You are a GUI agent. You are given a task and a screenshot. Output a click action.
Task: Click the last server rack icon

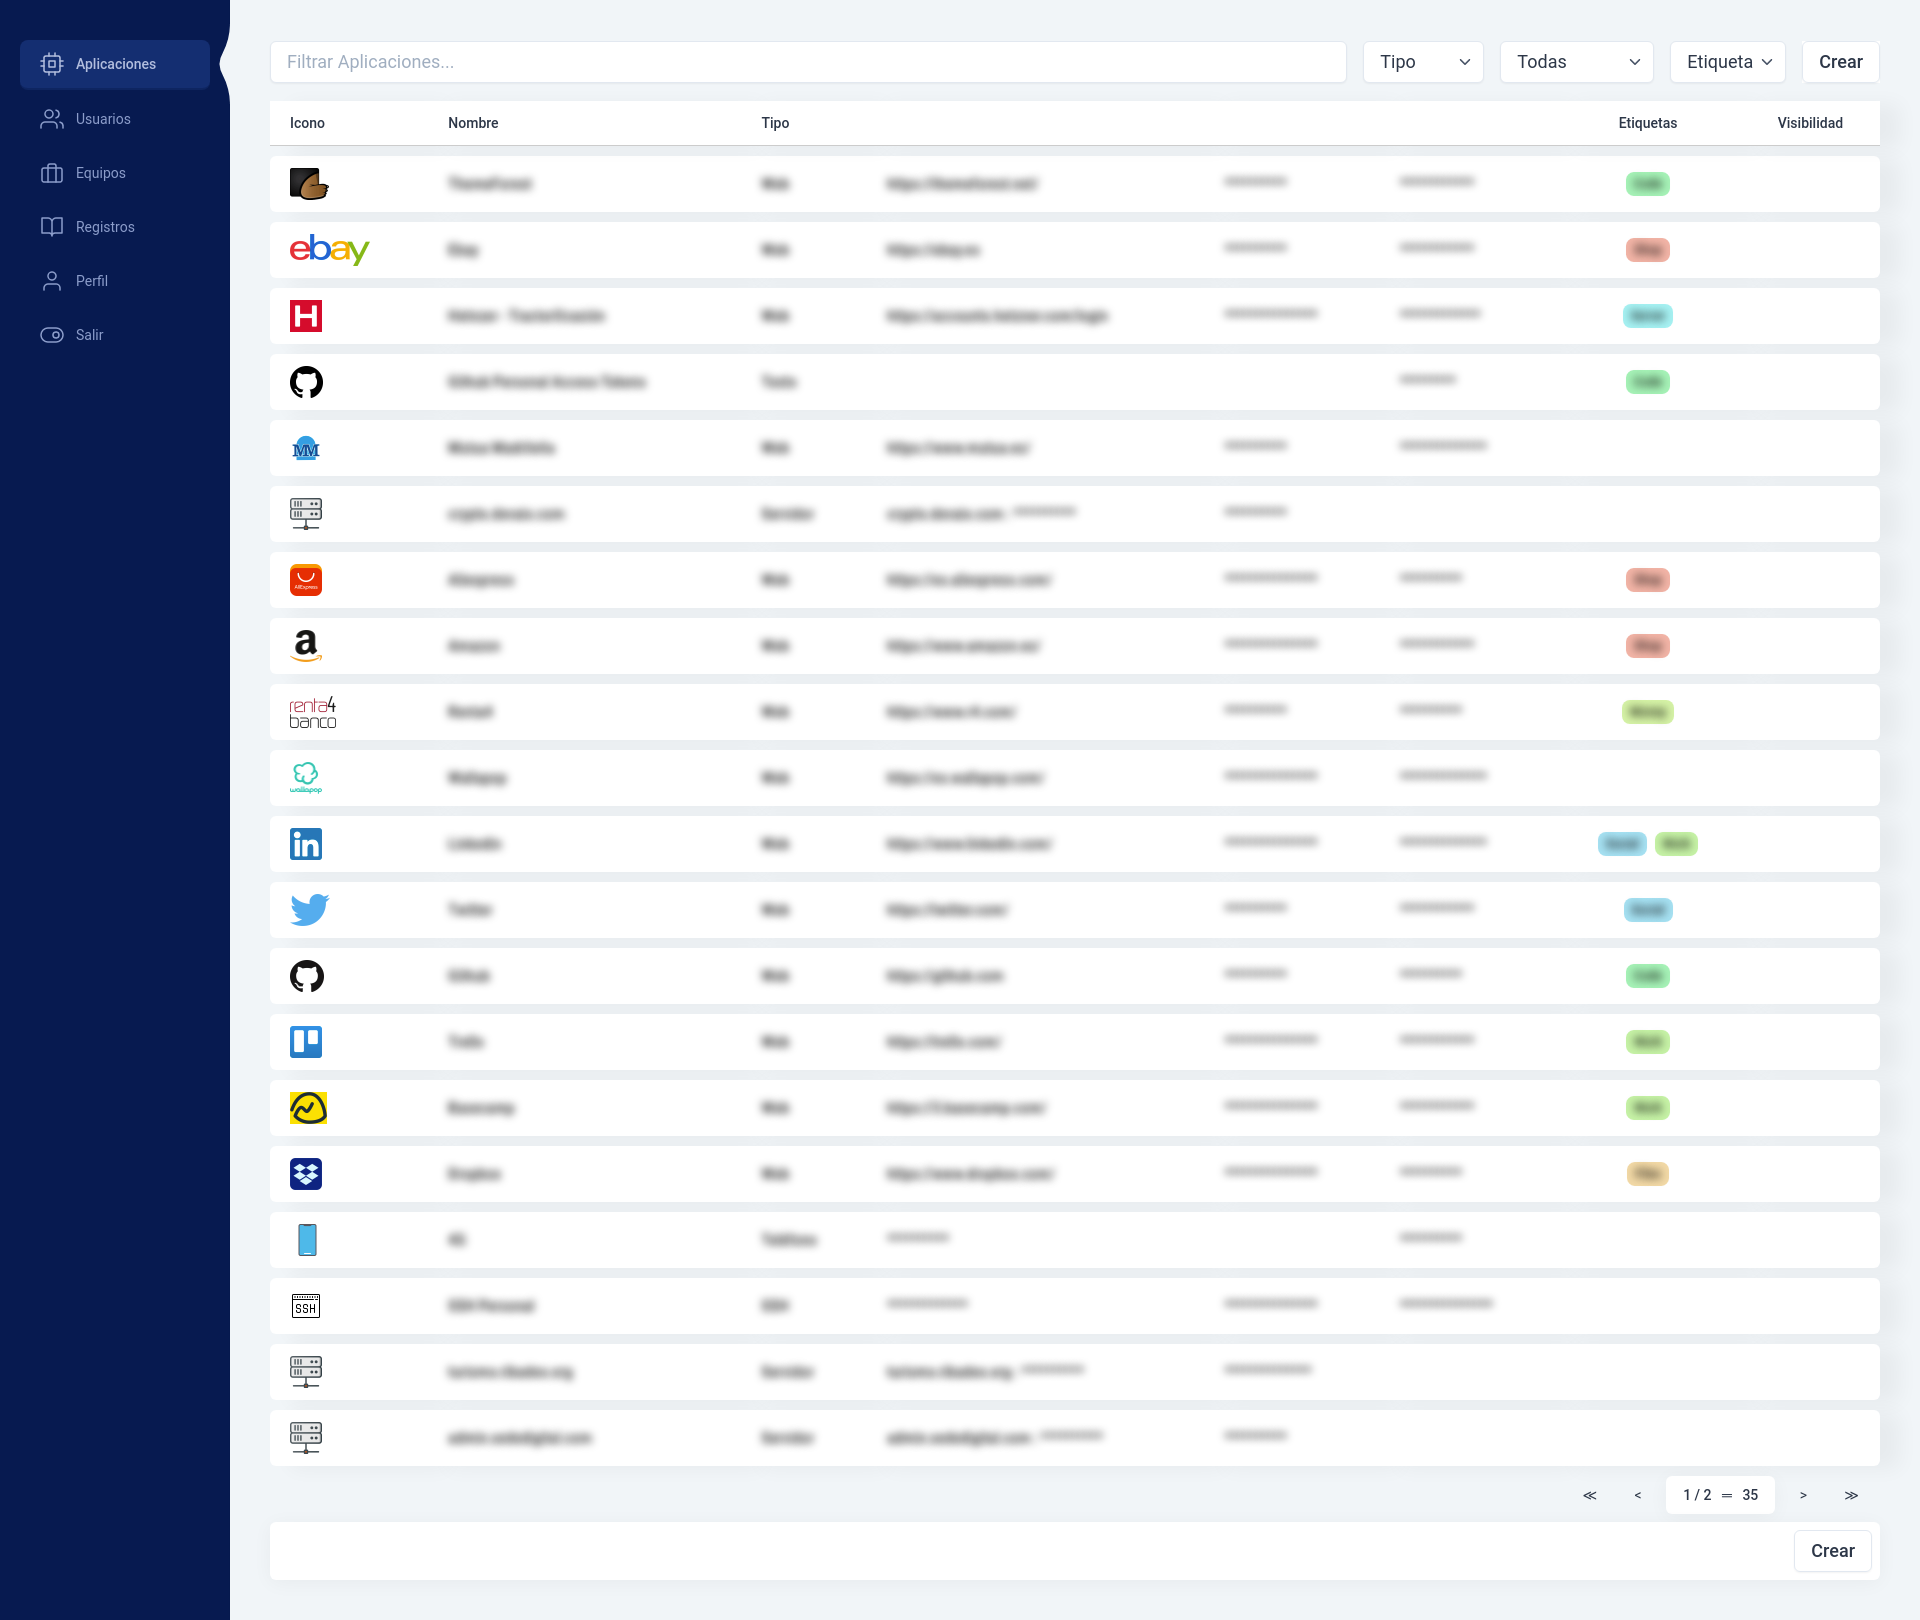pyautogui.click(x=306, y=1438)
